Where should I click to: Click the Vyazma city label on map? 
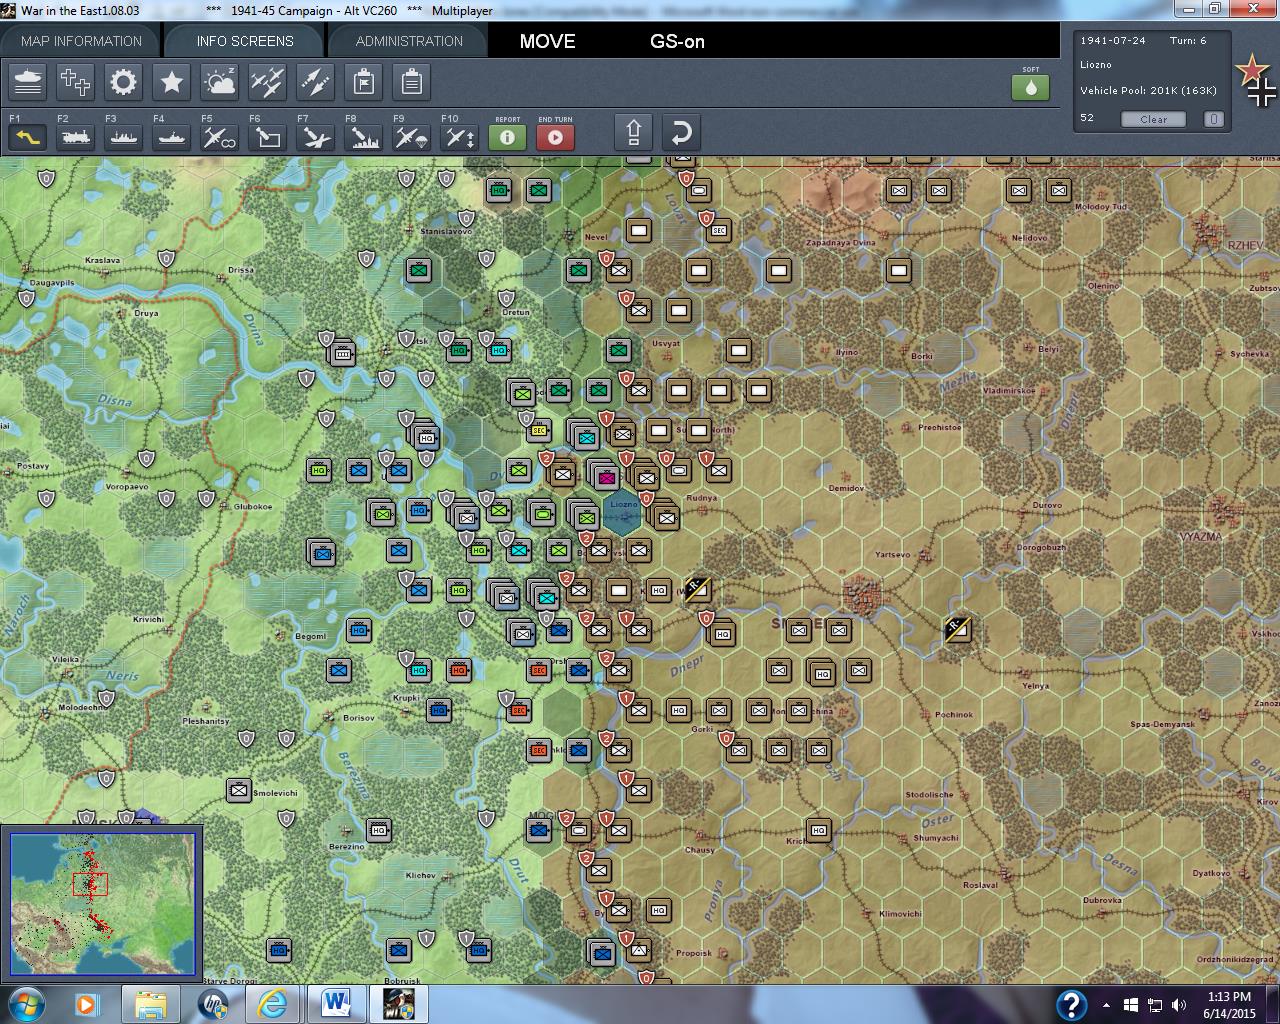pyautogui.click(x=1200, y=537)
